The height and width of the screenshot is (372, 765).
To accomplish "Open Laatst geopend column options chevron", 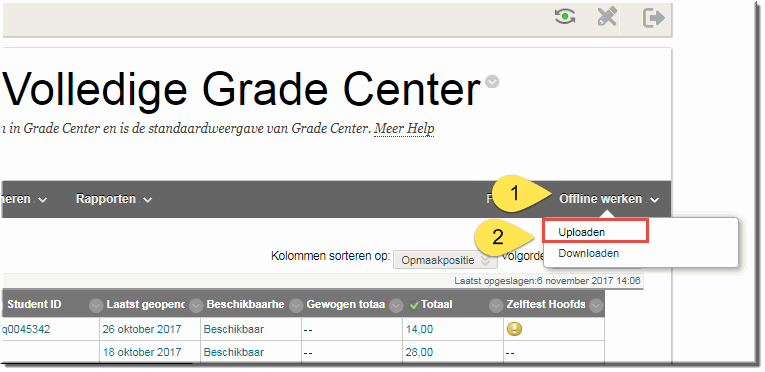I will click(196, 305).
